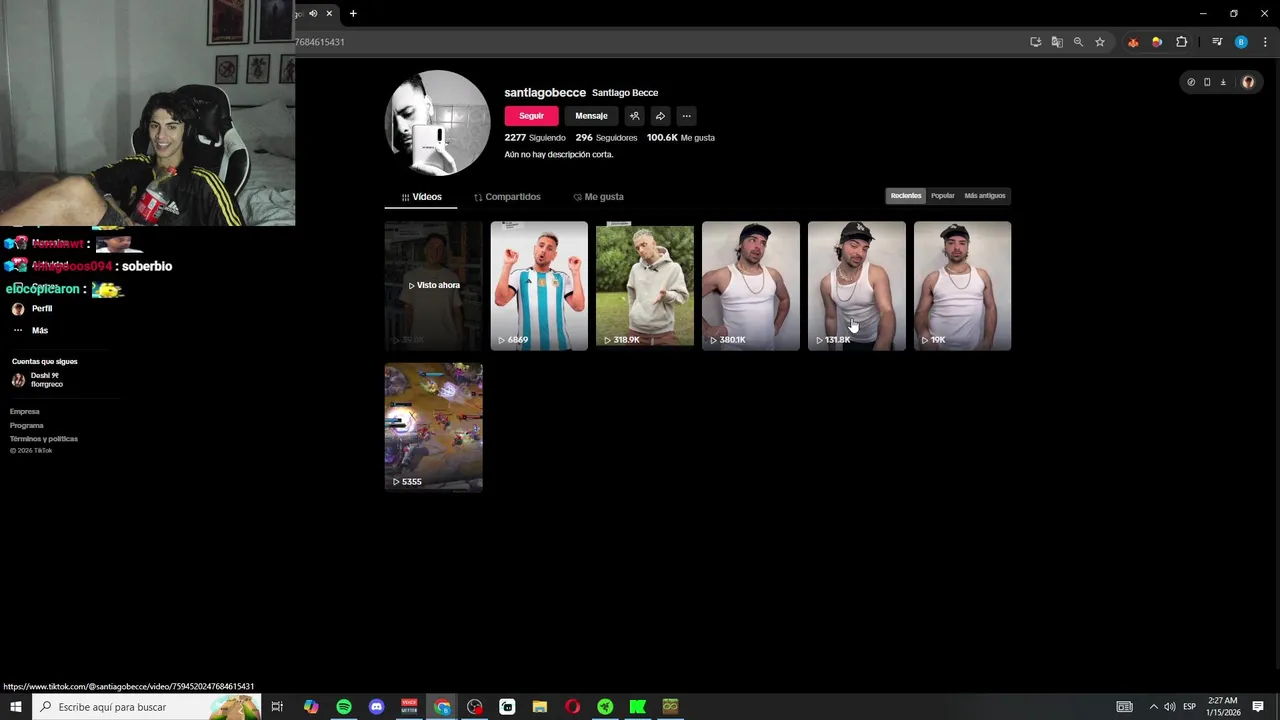Click the add-friend icon beside Mensaje
The width and height of the screenshot is (1280, 720).
634,116
